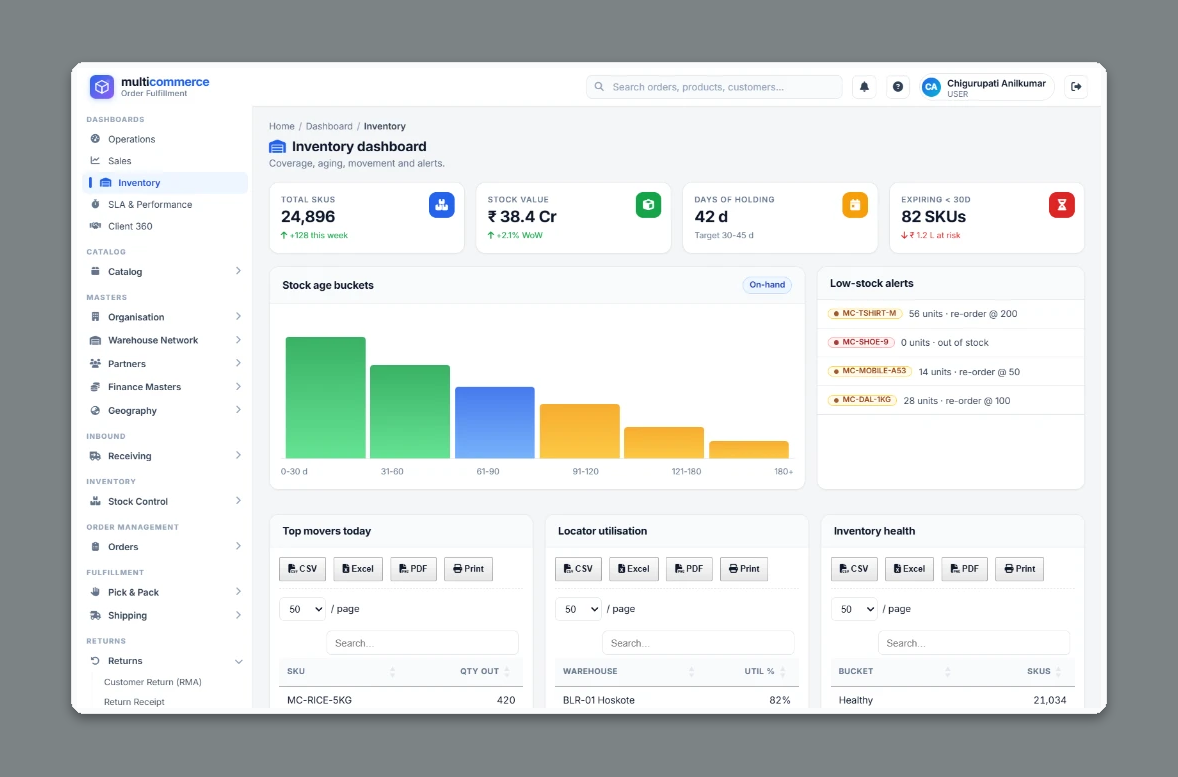
Task: Open Top movers page size dropdown
Action: coord(302,609)
